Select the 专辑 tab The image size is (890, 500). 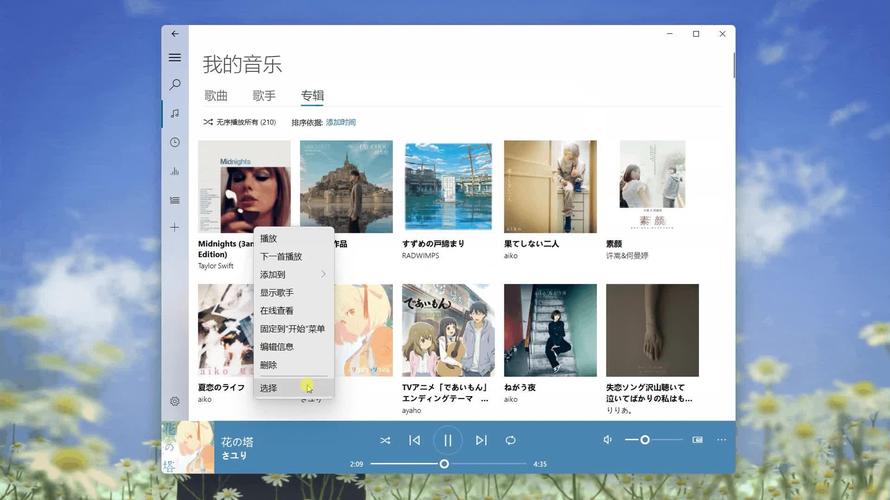[312, 95]
